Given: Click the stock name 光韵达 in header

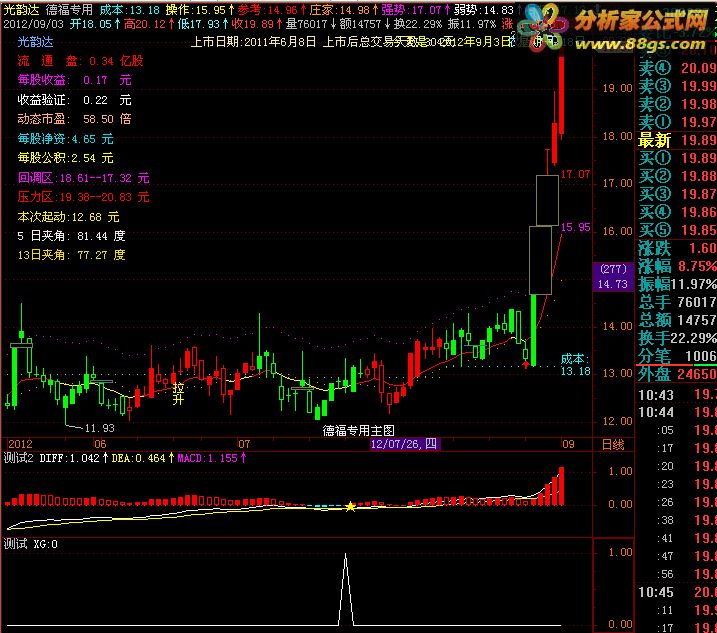Looking at the screenshot, I should pos(21,10).
